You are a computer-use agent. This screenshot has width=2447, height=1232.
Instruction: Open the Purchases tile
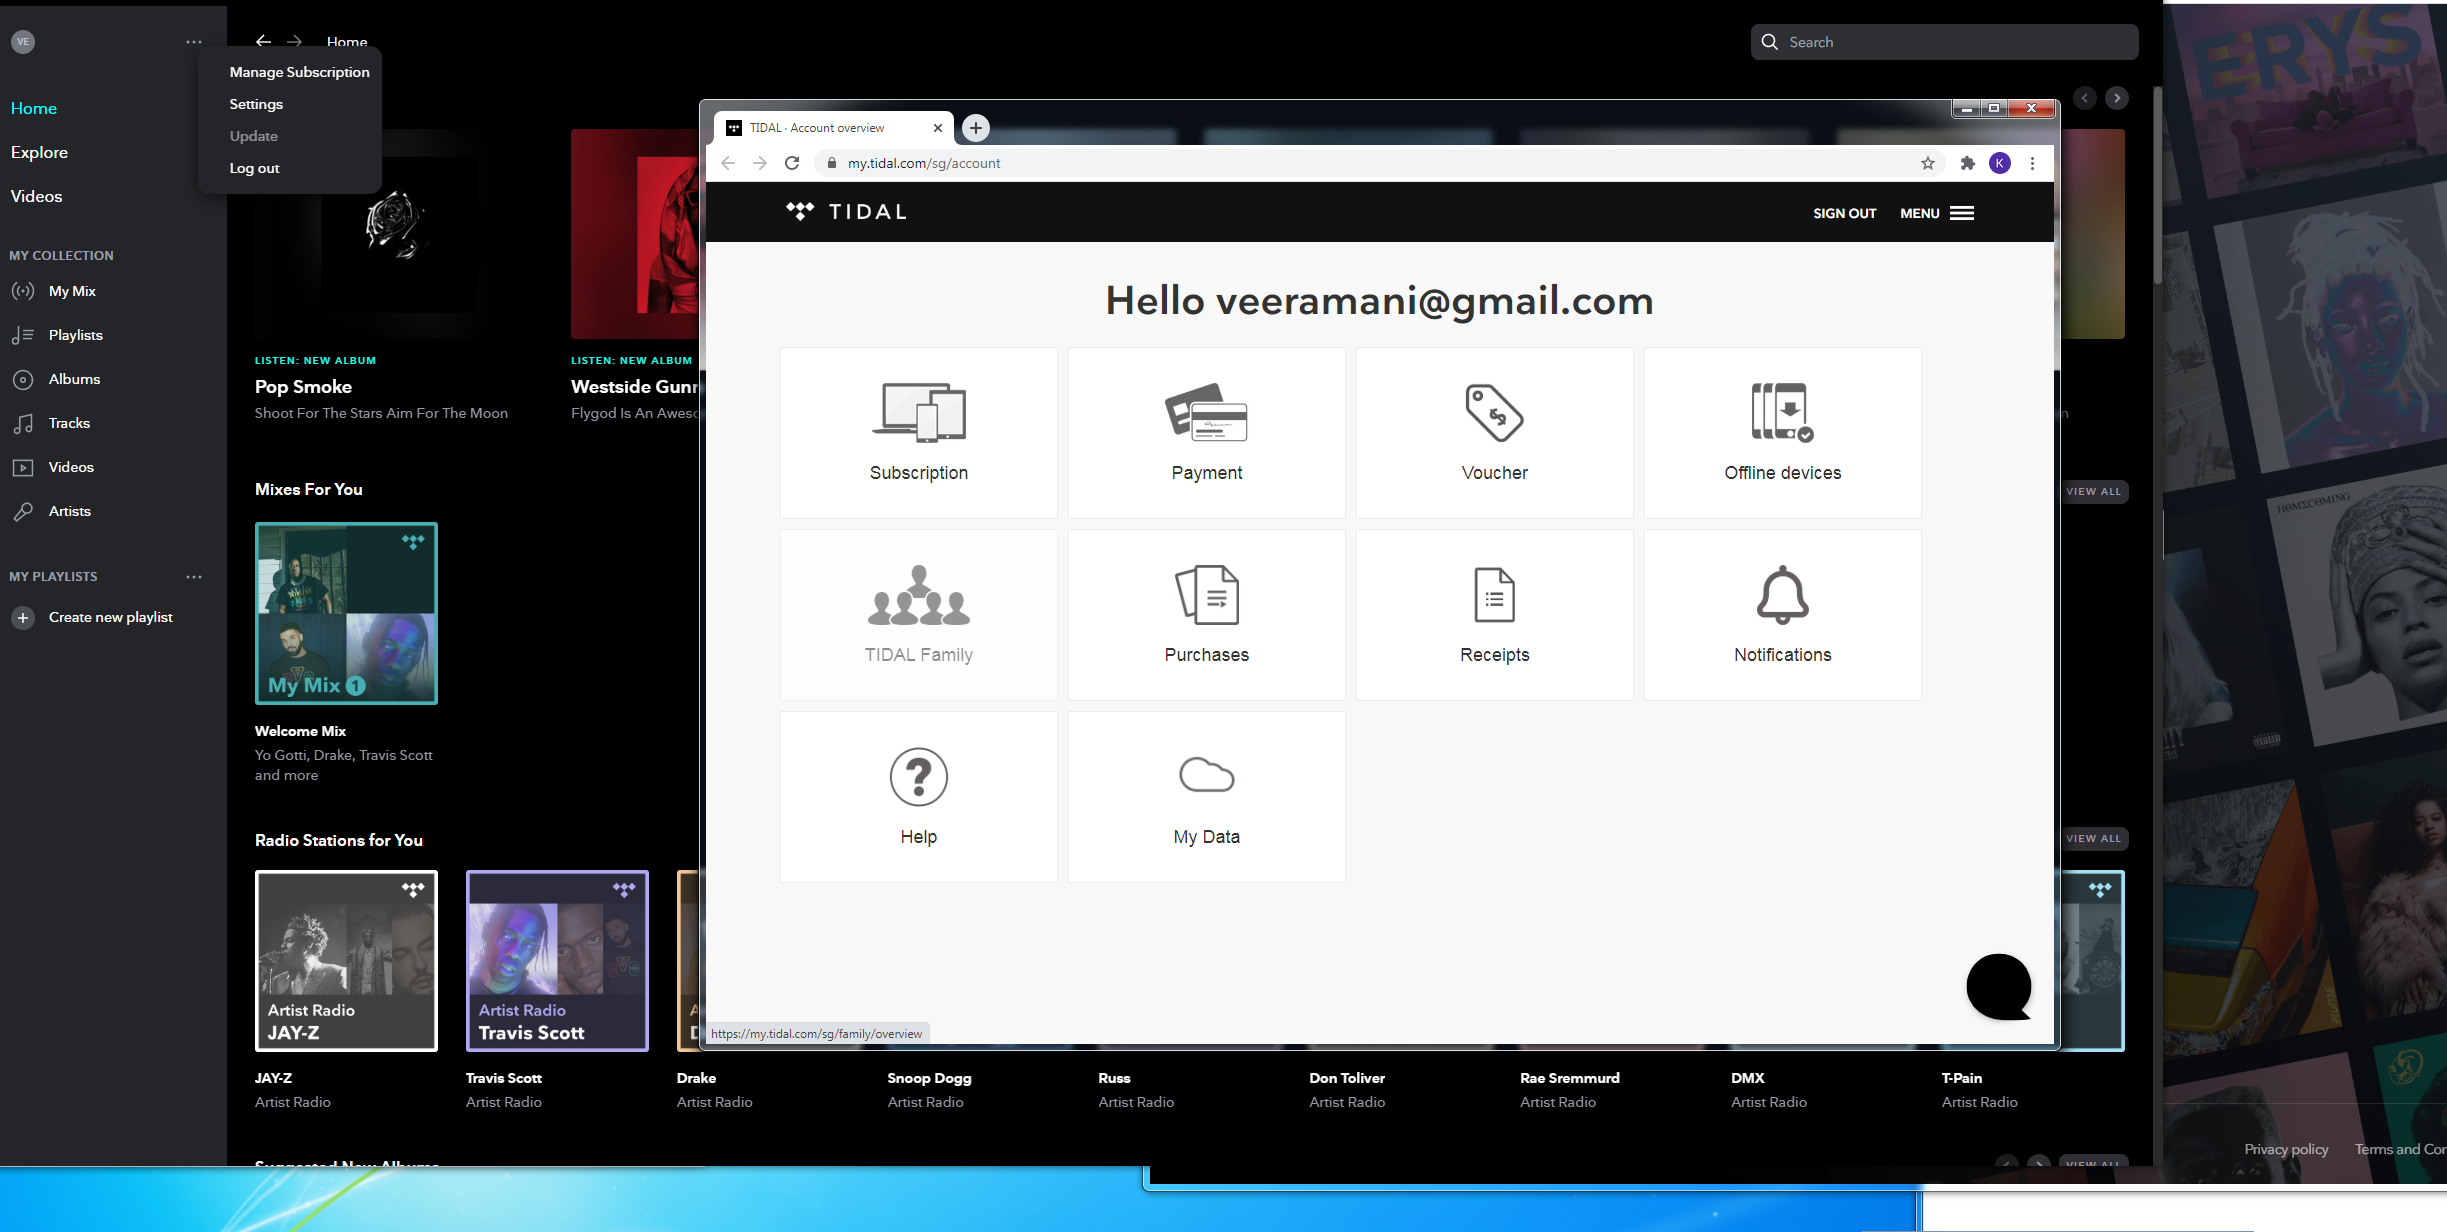pos(1206,614)
